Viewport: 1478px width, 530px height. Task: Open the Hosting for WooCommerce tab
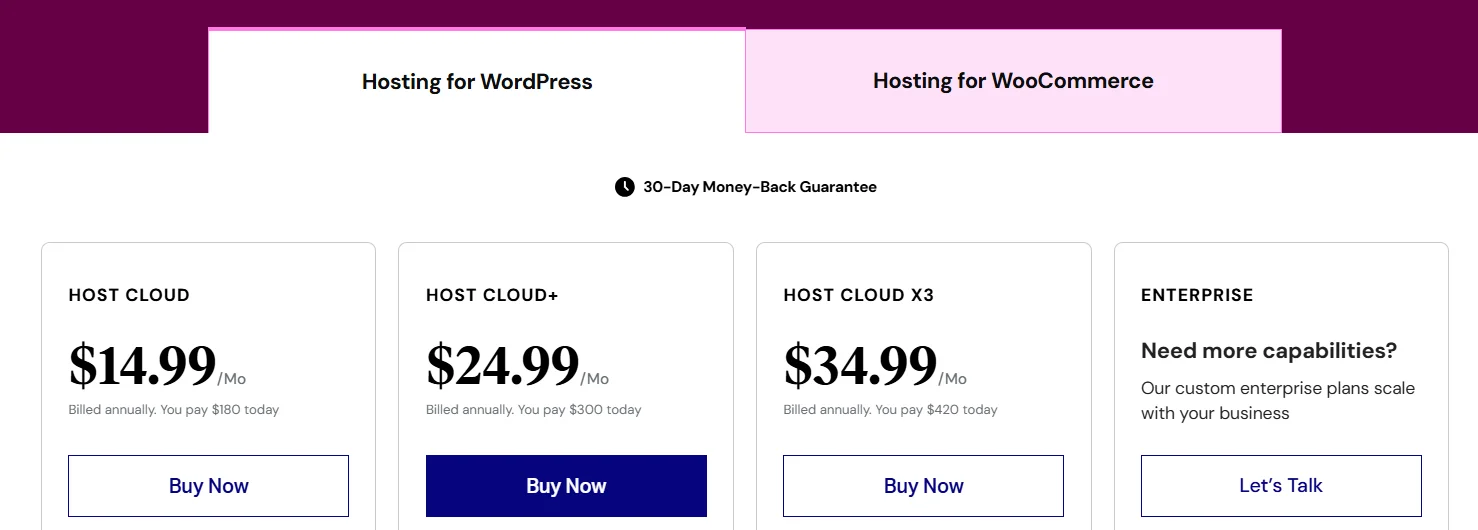click(1013, 81)
